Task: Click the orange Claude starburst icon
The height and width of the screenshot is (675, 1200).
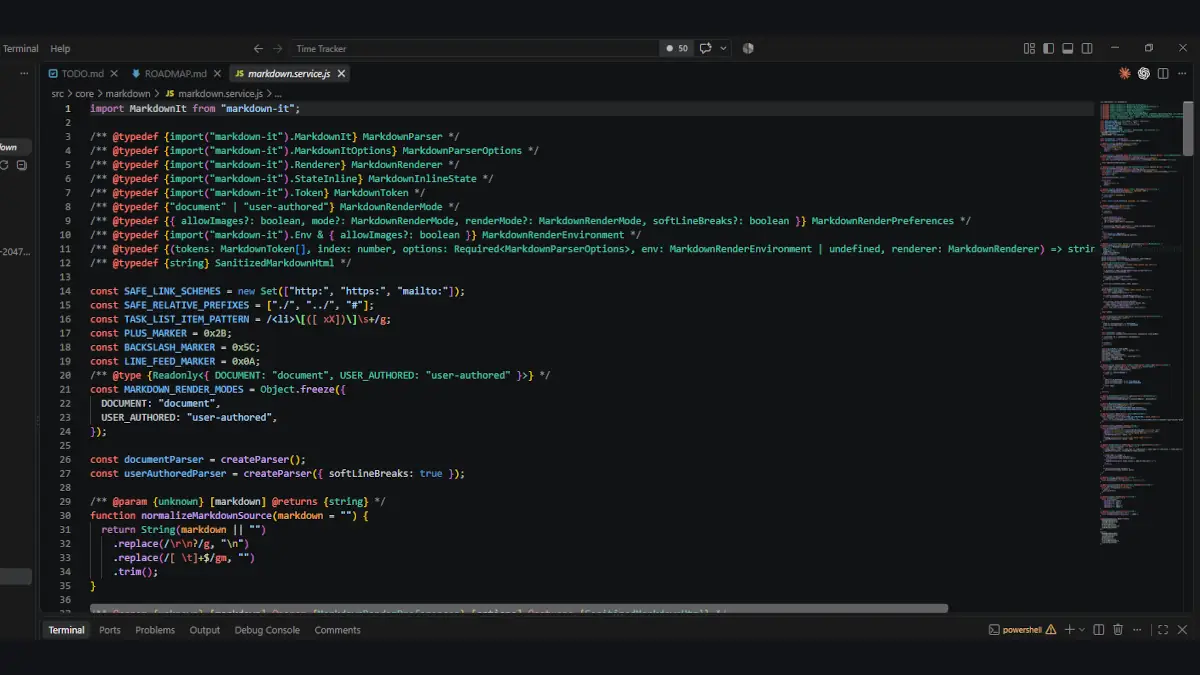Action: pyautogui.click(x=1125, y=73)
